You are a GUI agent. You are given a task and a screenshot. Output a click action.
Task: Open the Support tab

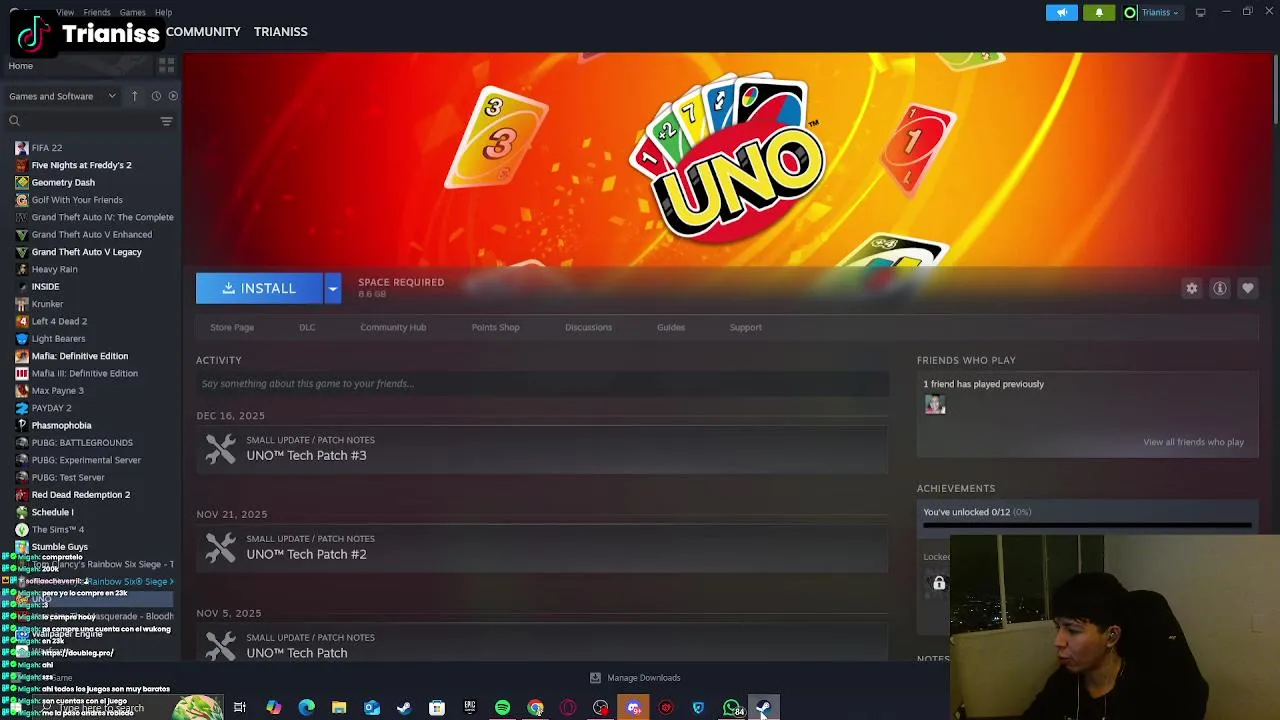point(745,327)
